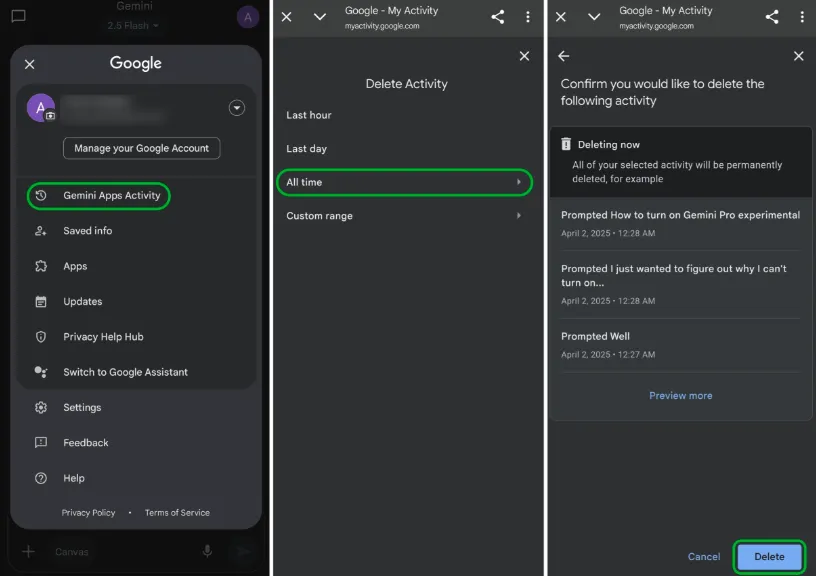Open Settings gear icon in account menu
Screen dimensions: 816x576
click(x=41, y=407)
